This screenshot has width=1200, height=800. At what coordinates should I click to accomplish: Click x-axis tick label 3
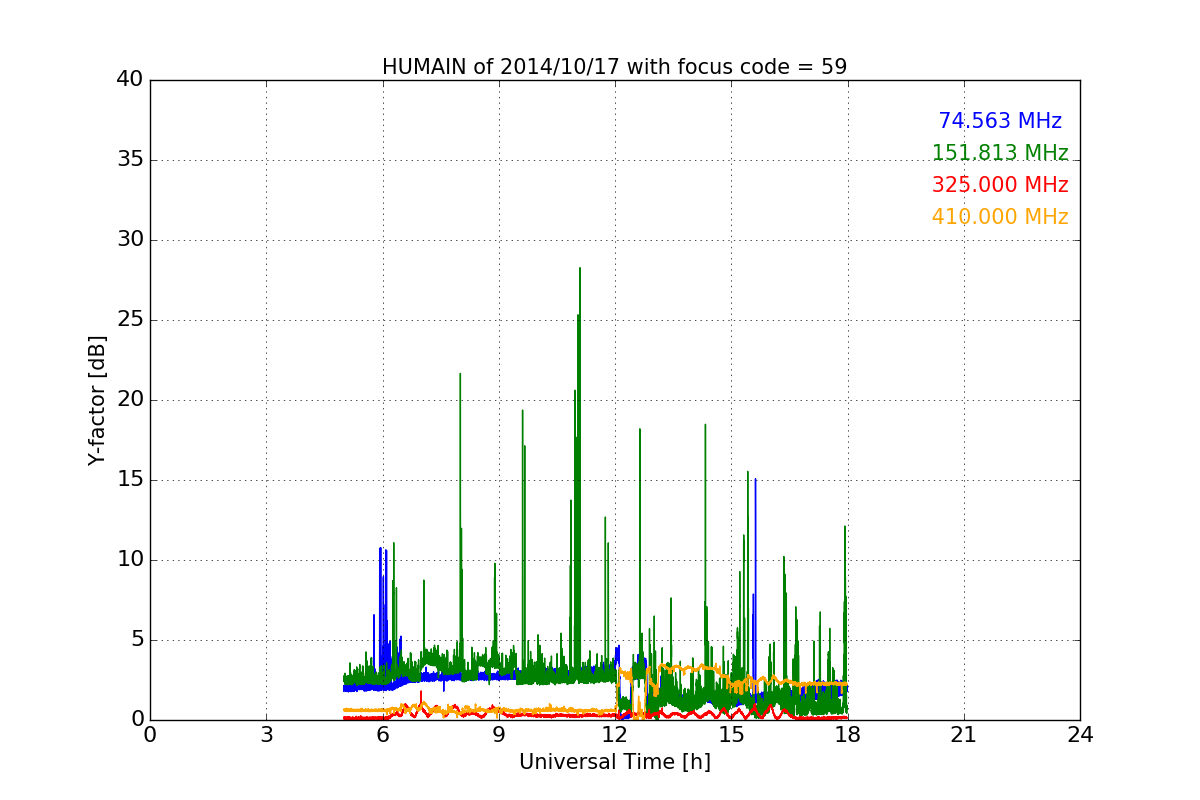(x=266, y=735)
